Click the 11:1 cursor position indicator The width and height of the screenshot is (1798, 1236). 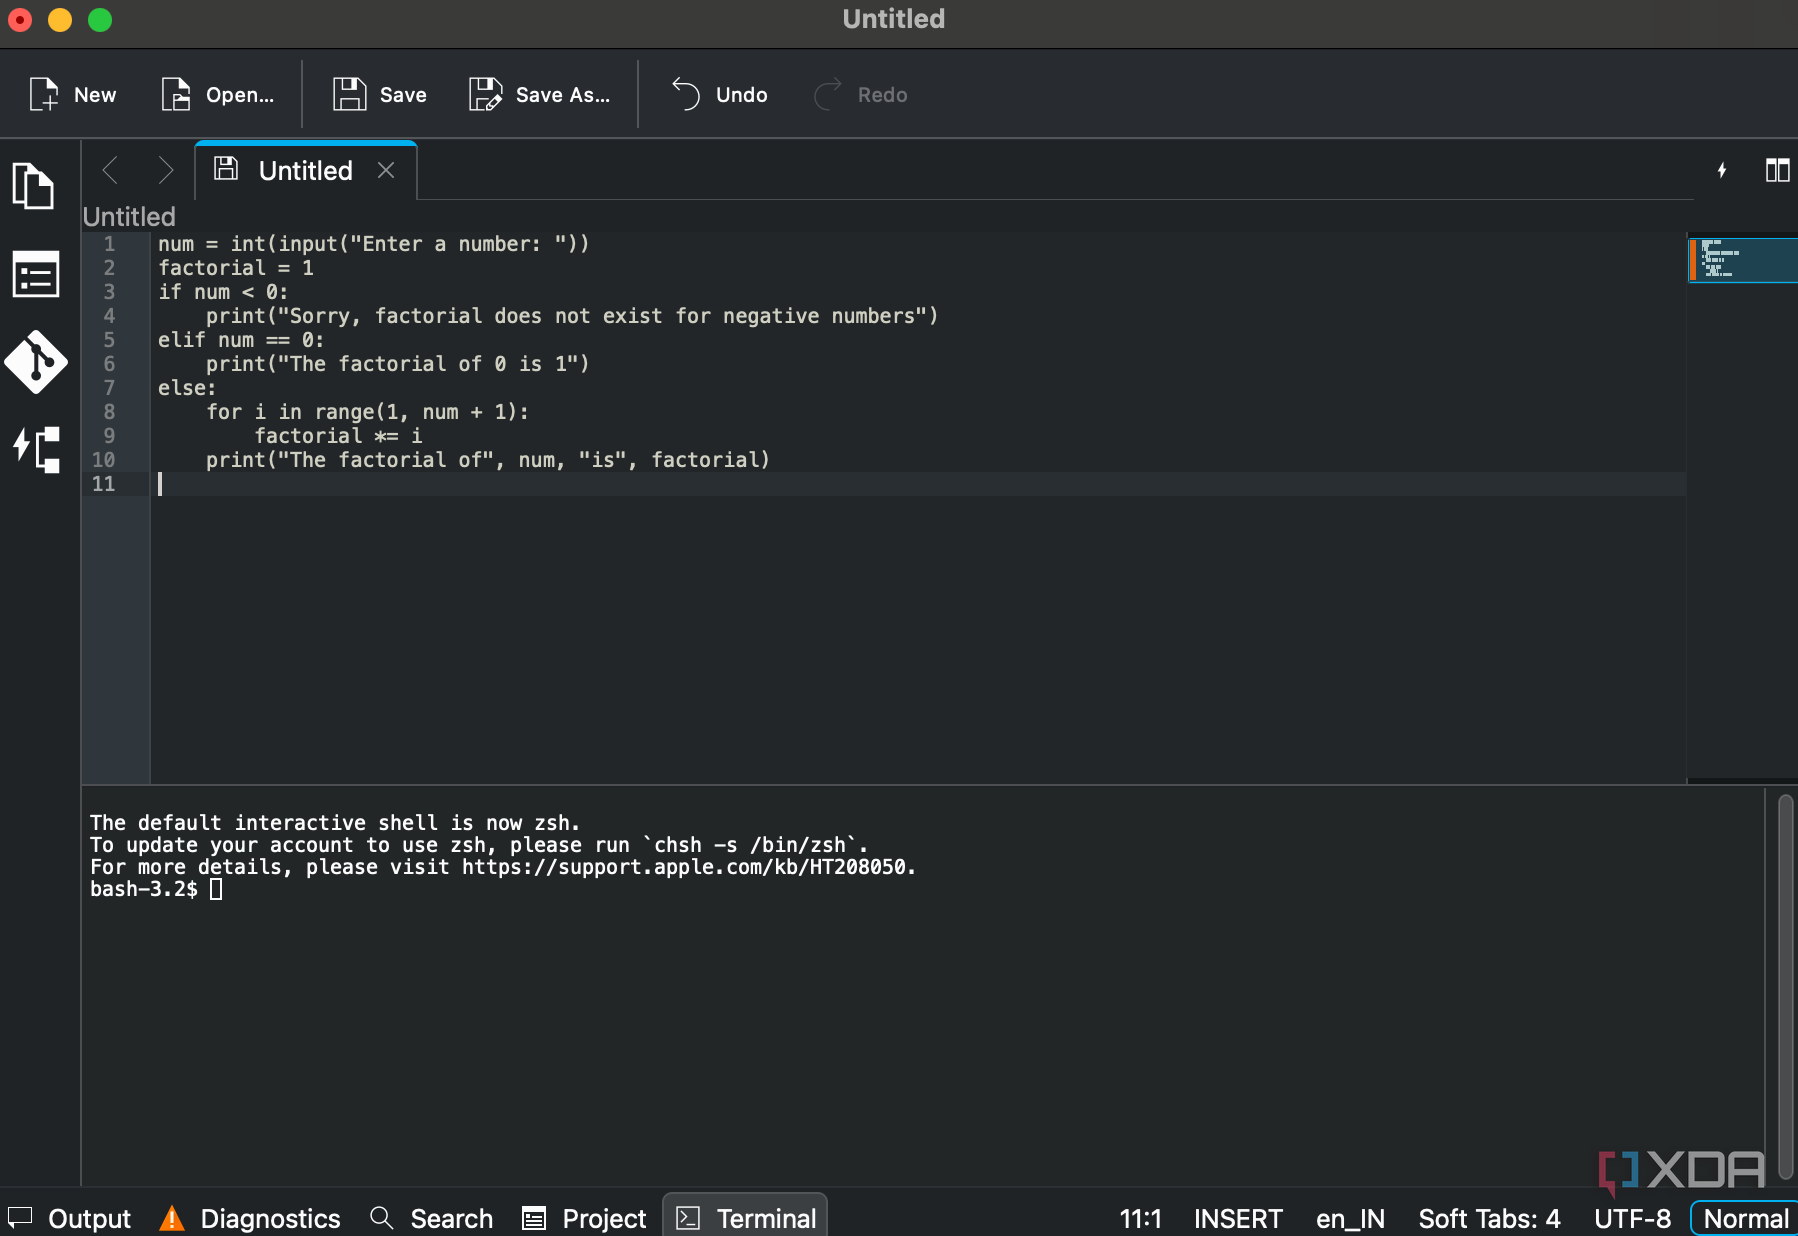(x=1140, y=1219)
